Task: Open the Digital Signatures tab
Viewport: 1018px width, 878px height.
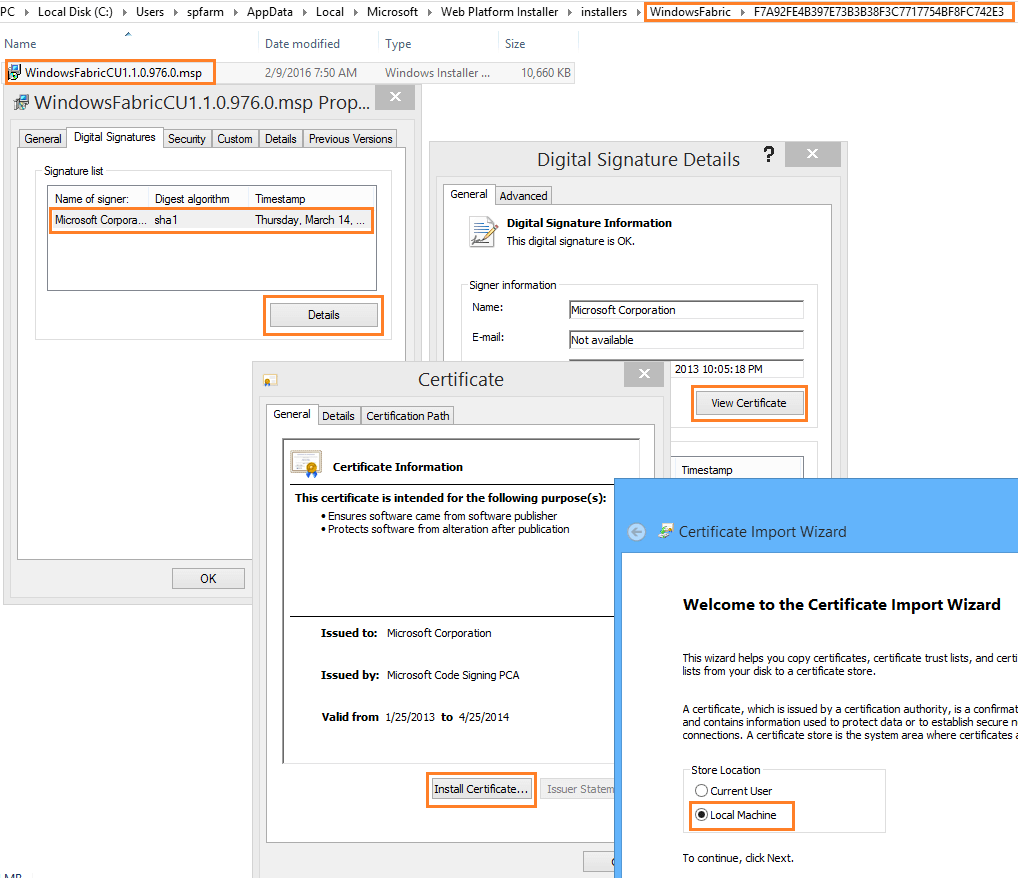Action: point(114,137)
